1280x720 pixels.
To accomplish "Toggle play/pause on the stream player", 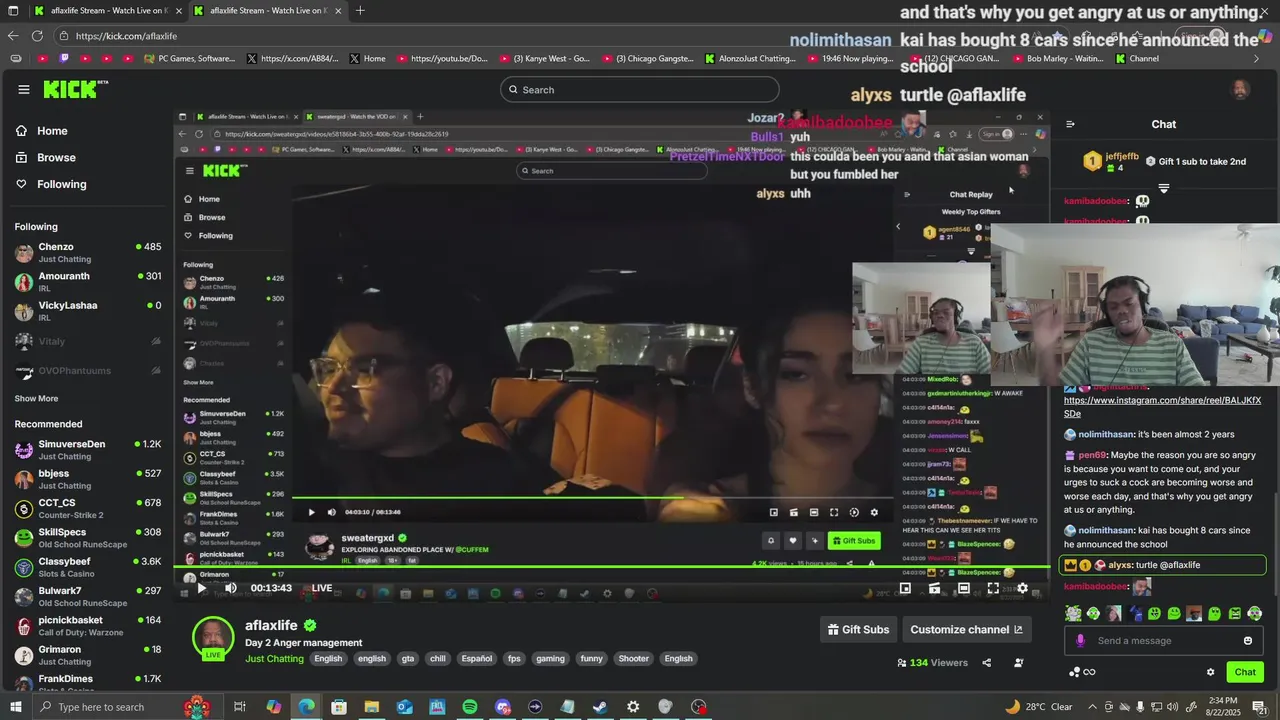I will click(201, 588).
